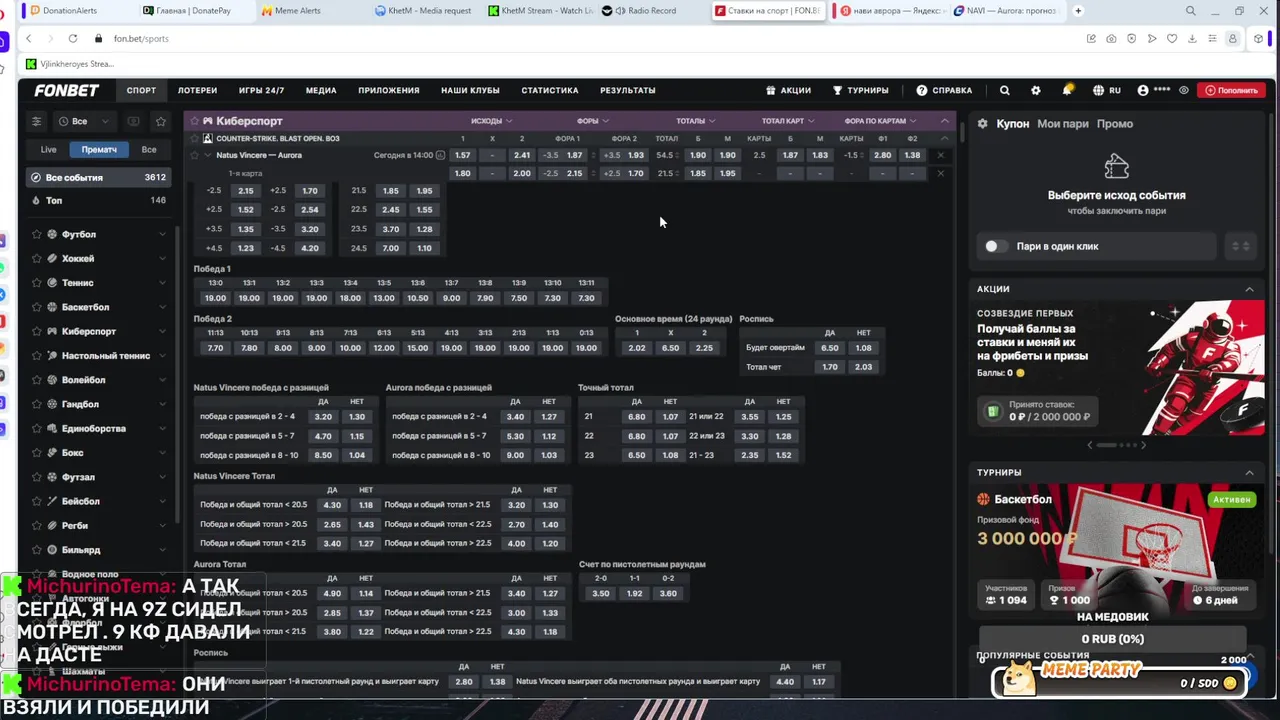
Task: Open the Исходы column dropdown
Action: (x=493, y=121)
